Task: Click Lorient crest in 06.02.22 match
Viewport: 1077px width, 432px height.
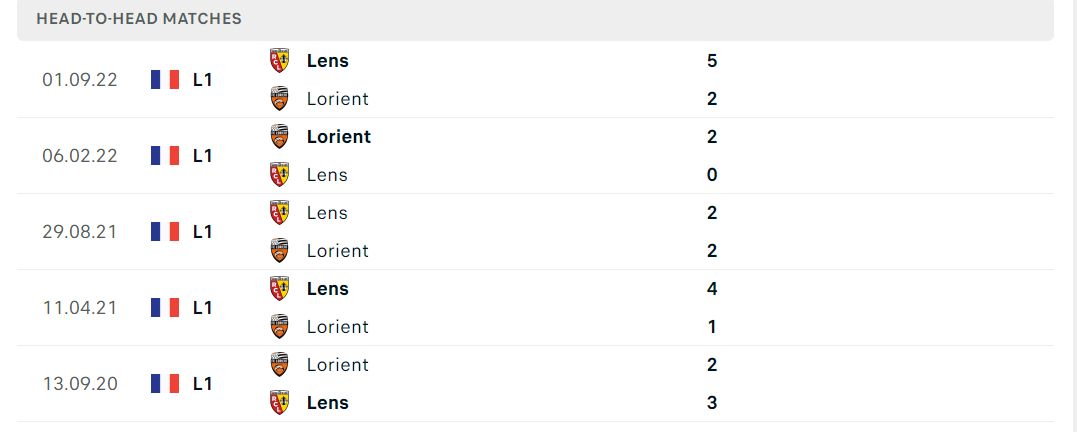Action: (279, 136)
